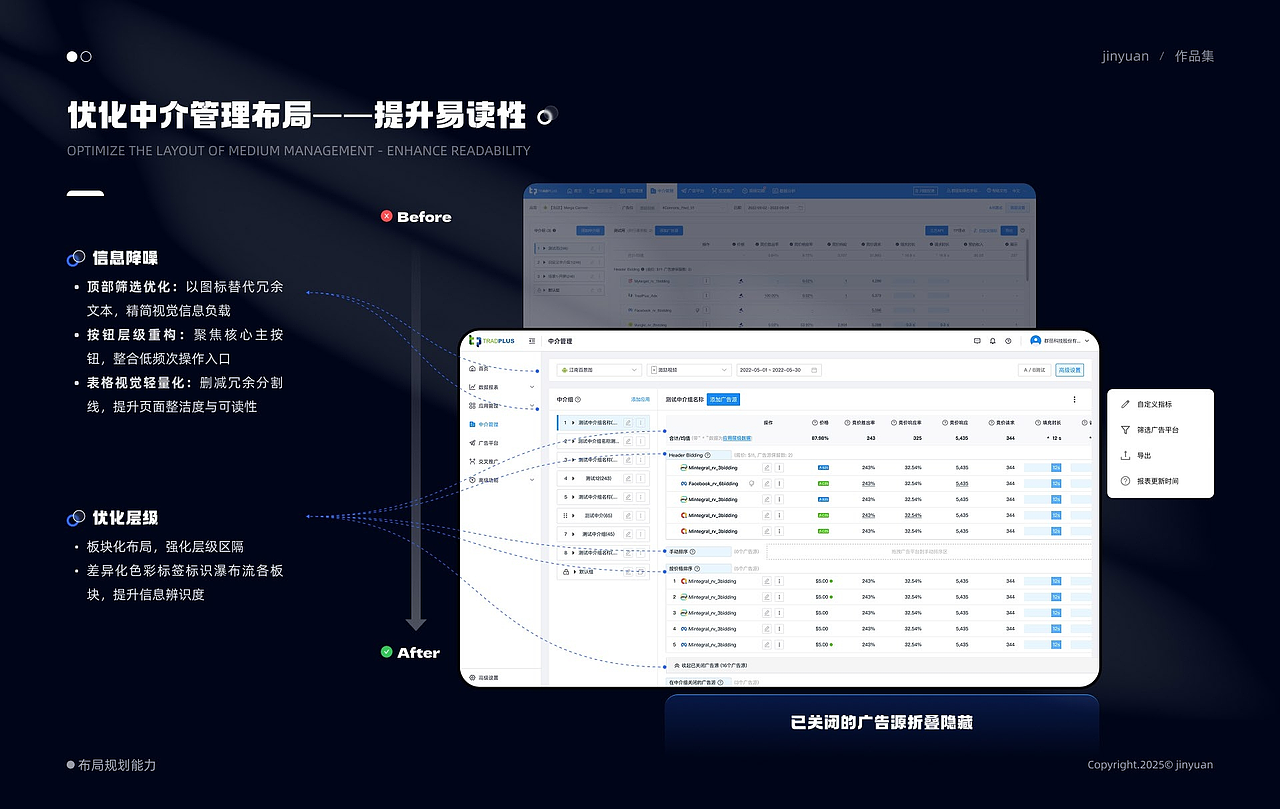Edit price-sorted row 1 Mintegral_rv_3bidding
This screenshot has height=809, width=1280.
coord(767,581)
